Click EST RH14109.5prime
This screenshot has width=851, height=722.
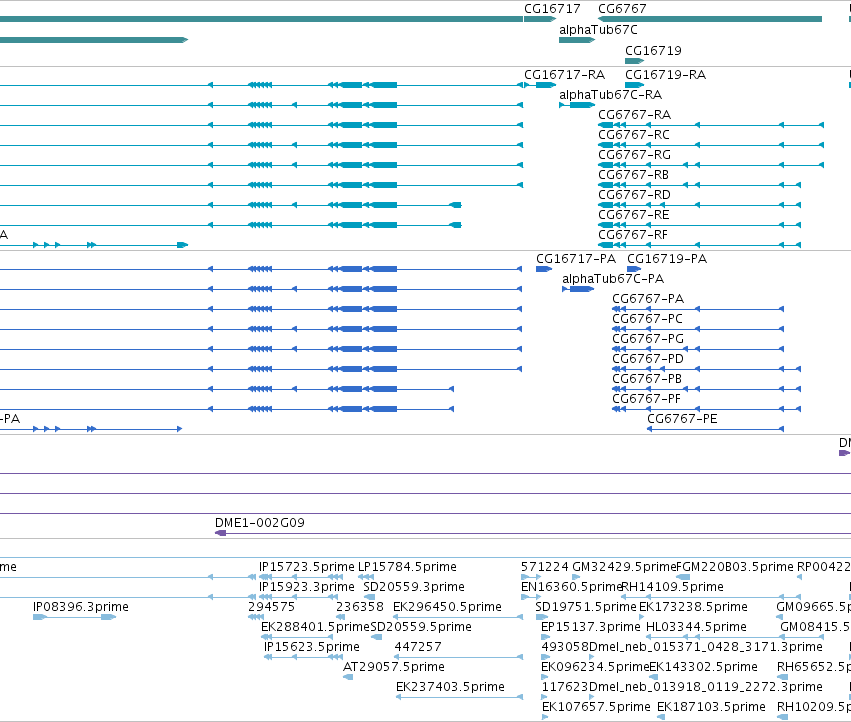672,587
